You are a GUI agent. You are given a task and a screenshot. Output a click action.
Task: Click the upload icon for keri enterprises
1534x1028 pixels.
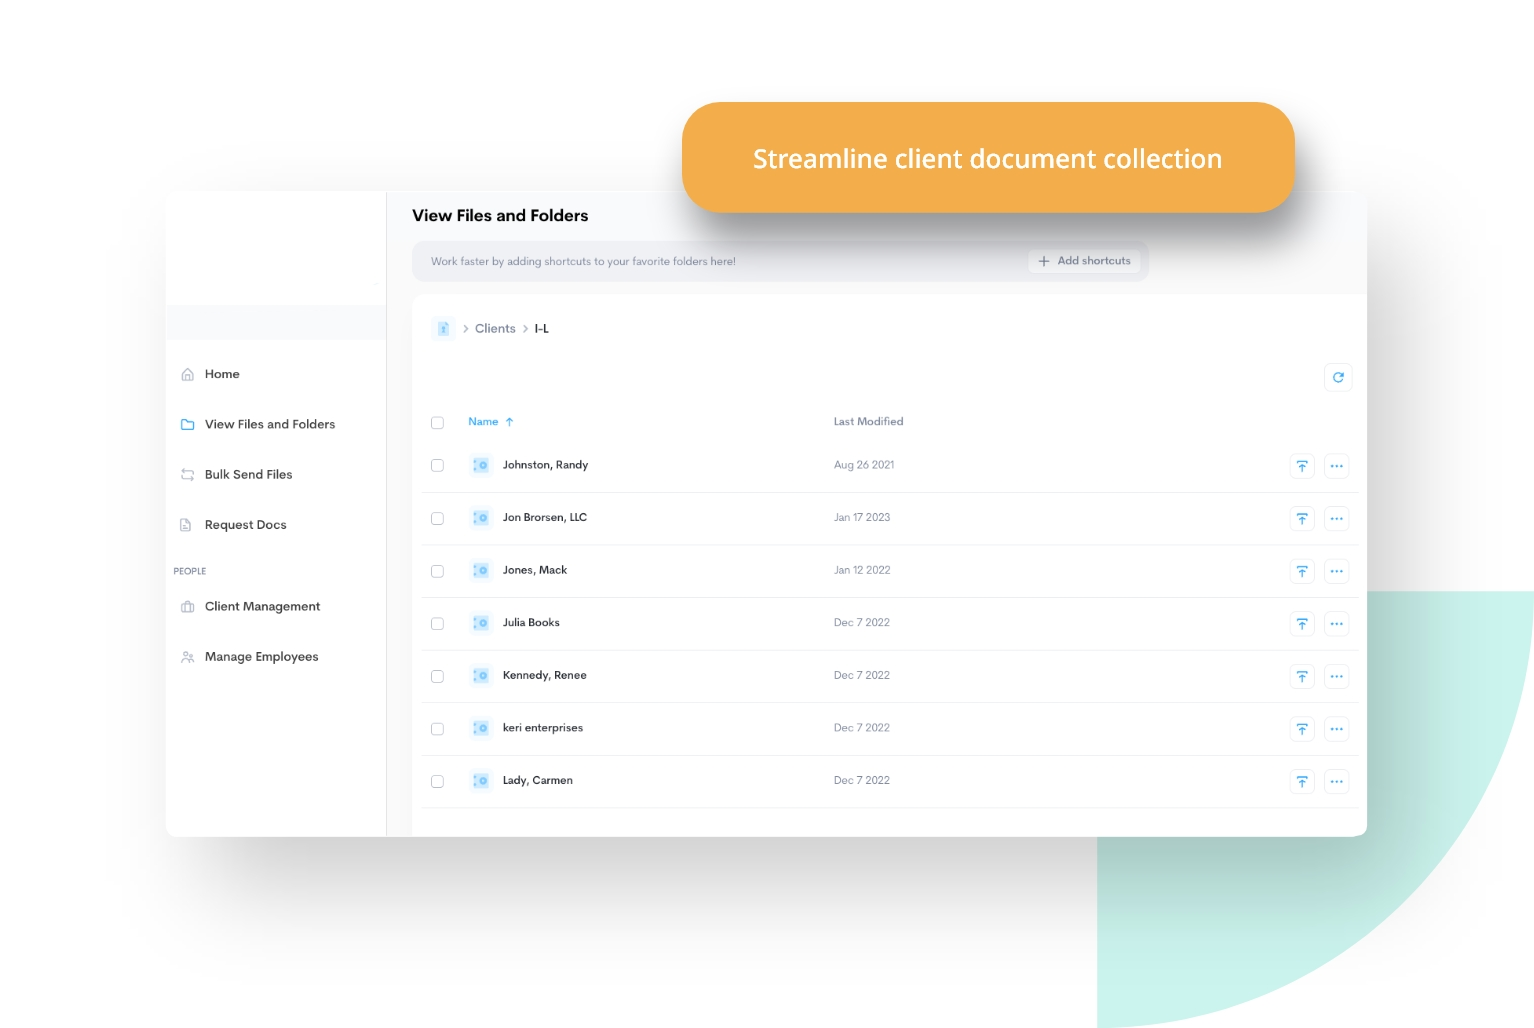(x=1302, y=728)
